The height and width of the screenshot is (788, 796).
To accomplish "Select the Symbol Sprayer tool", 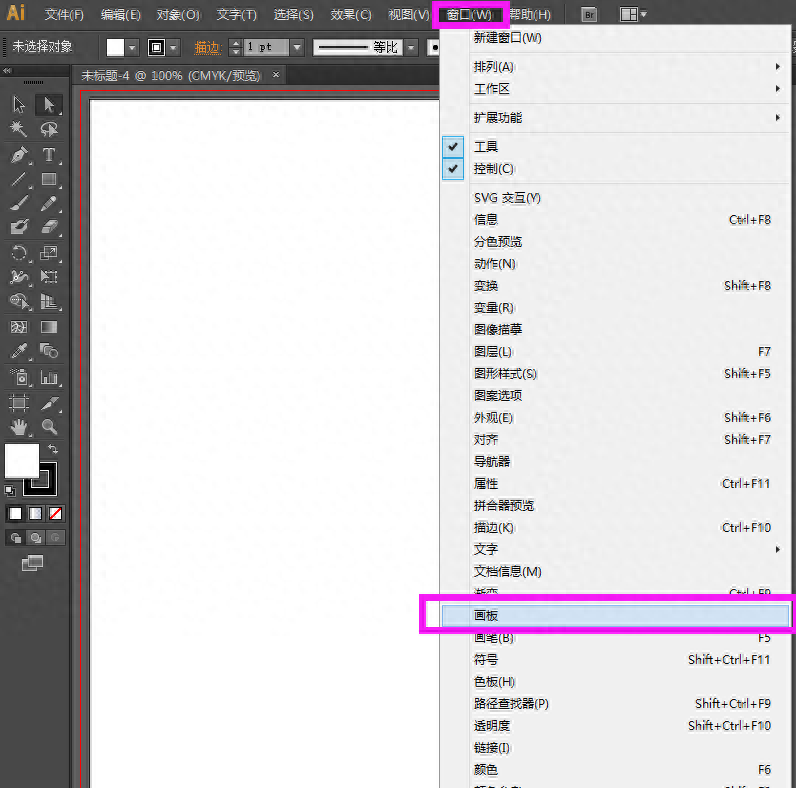I will point(19,377).
